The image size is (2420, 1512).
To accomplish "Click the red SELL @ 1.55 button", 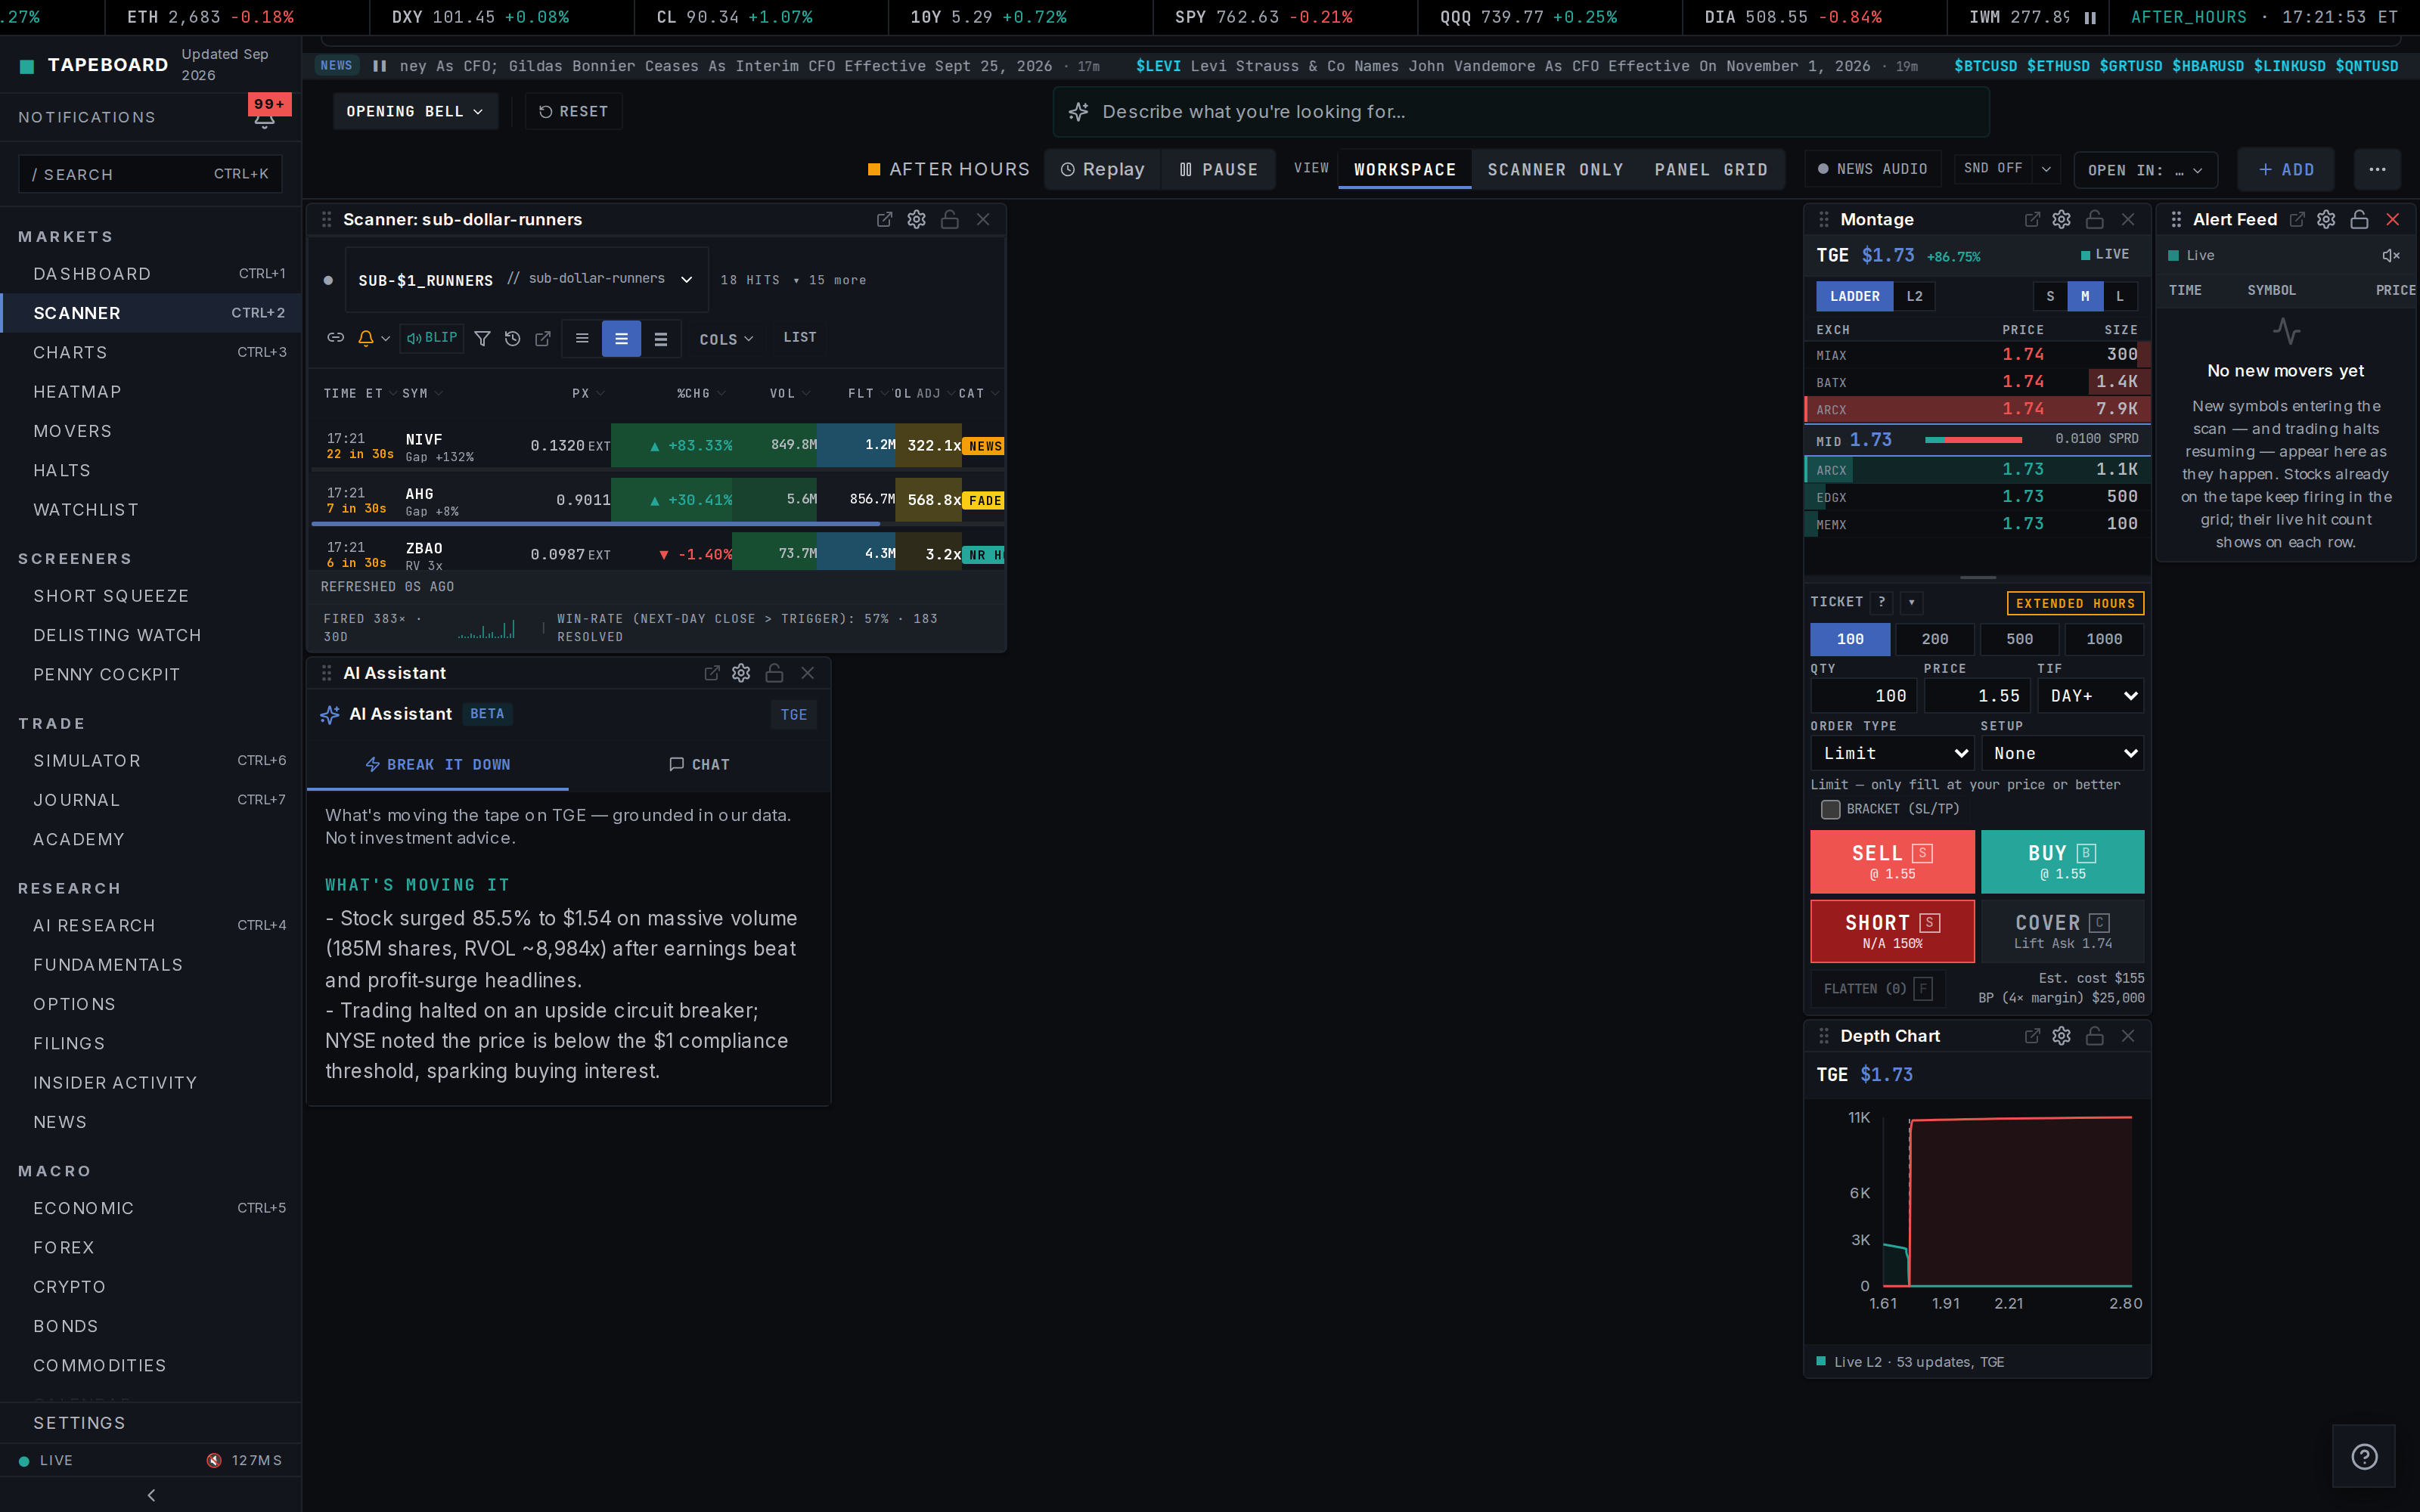I will click(x=1892, y=861).
